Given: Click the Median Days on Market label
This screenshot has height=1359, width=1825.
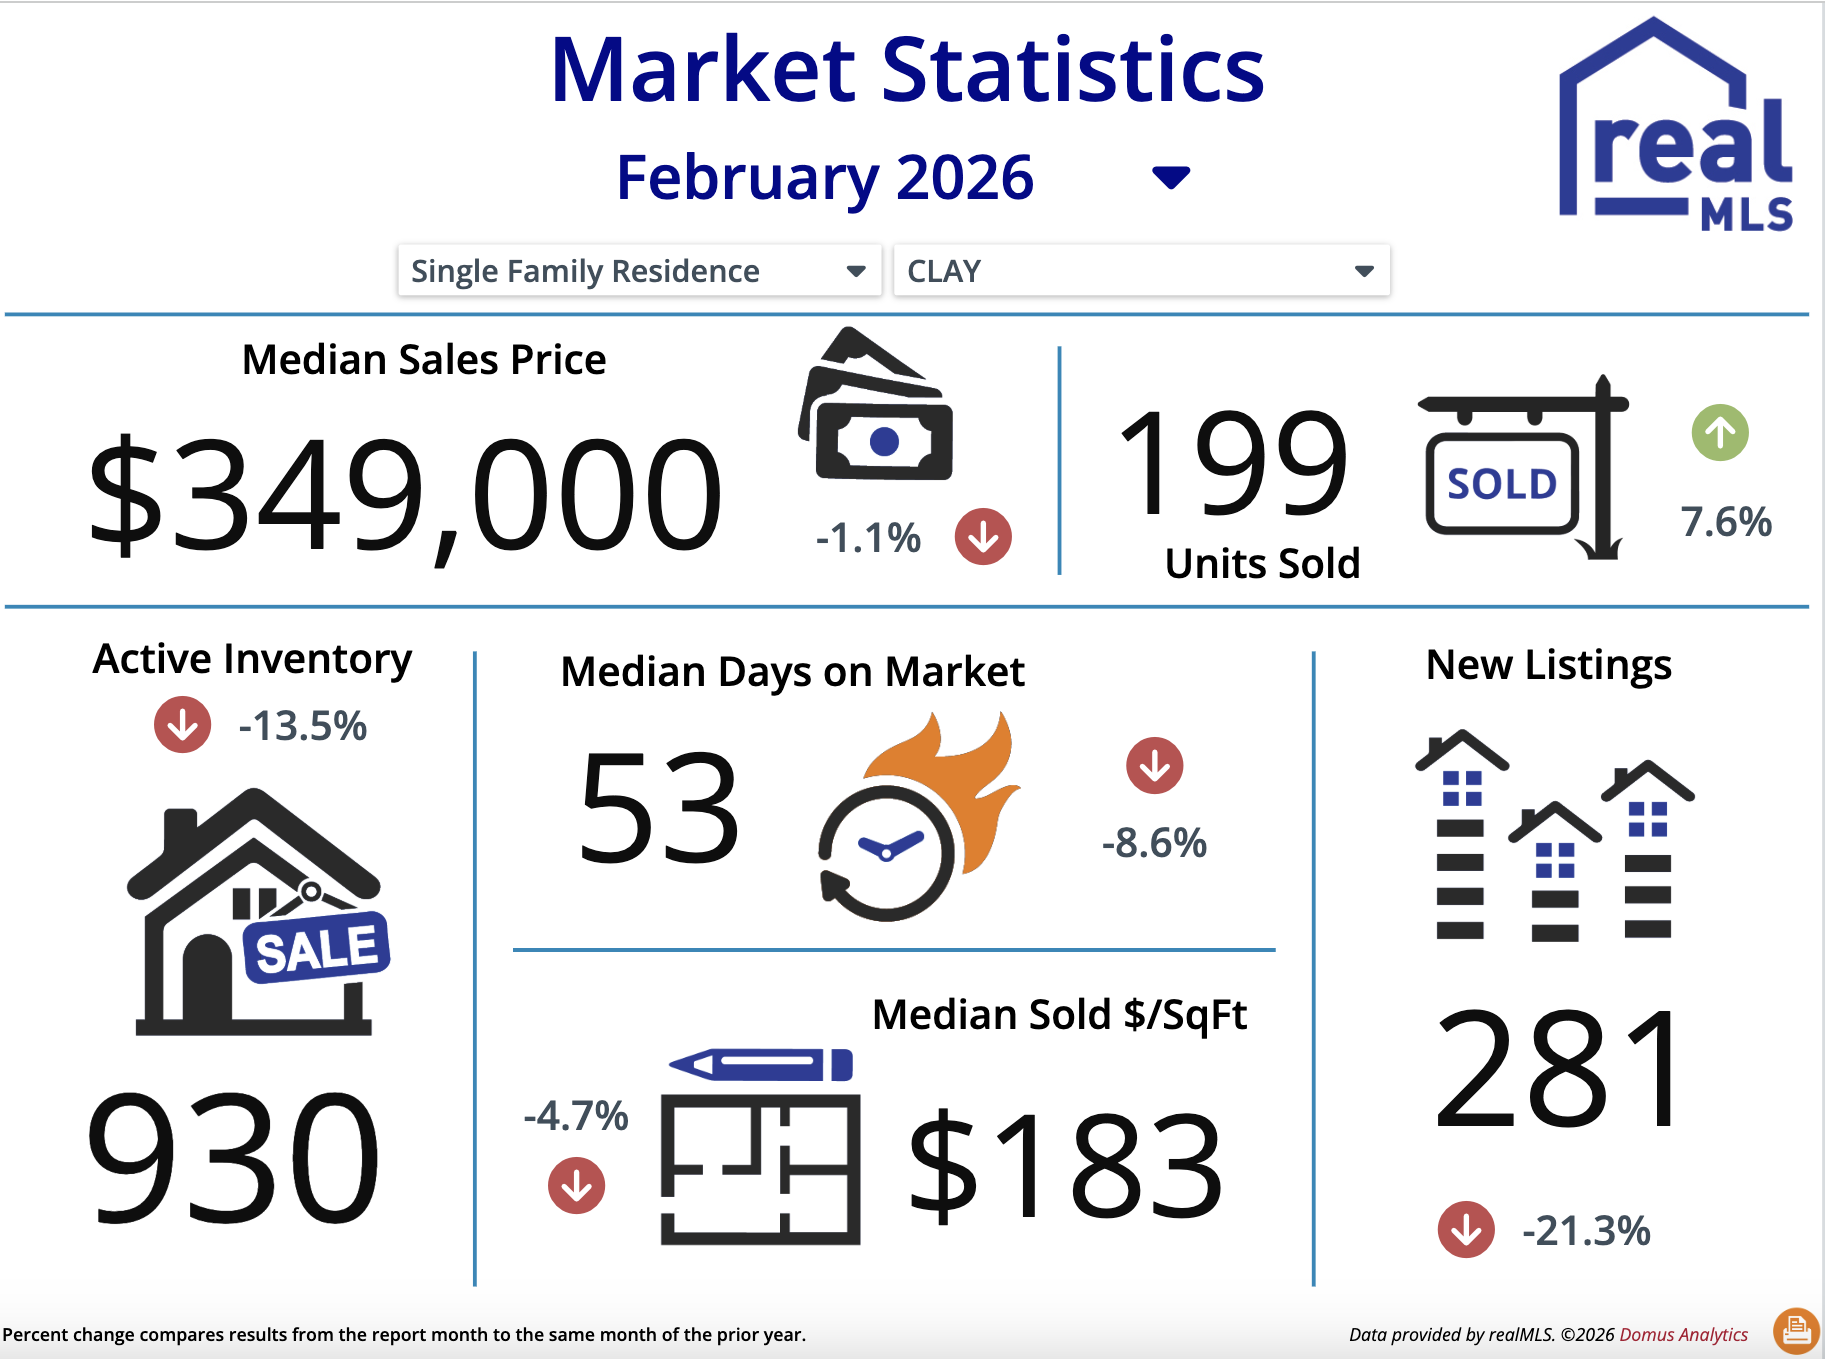Looking at the screenshot, I should 793,672.
